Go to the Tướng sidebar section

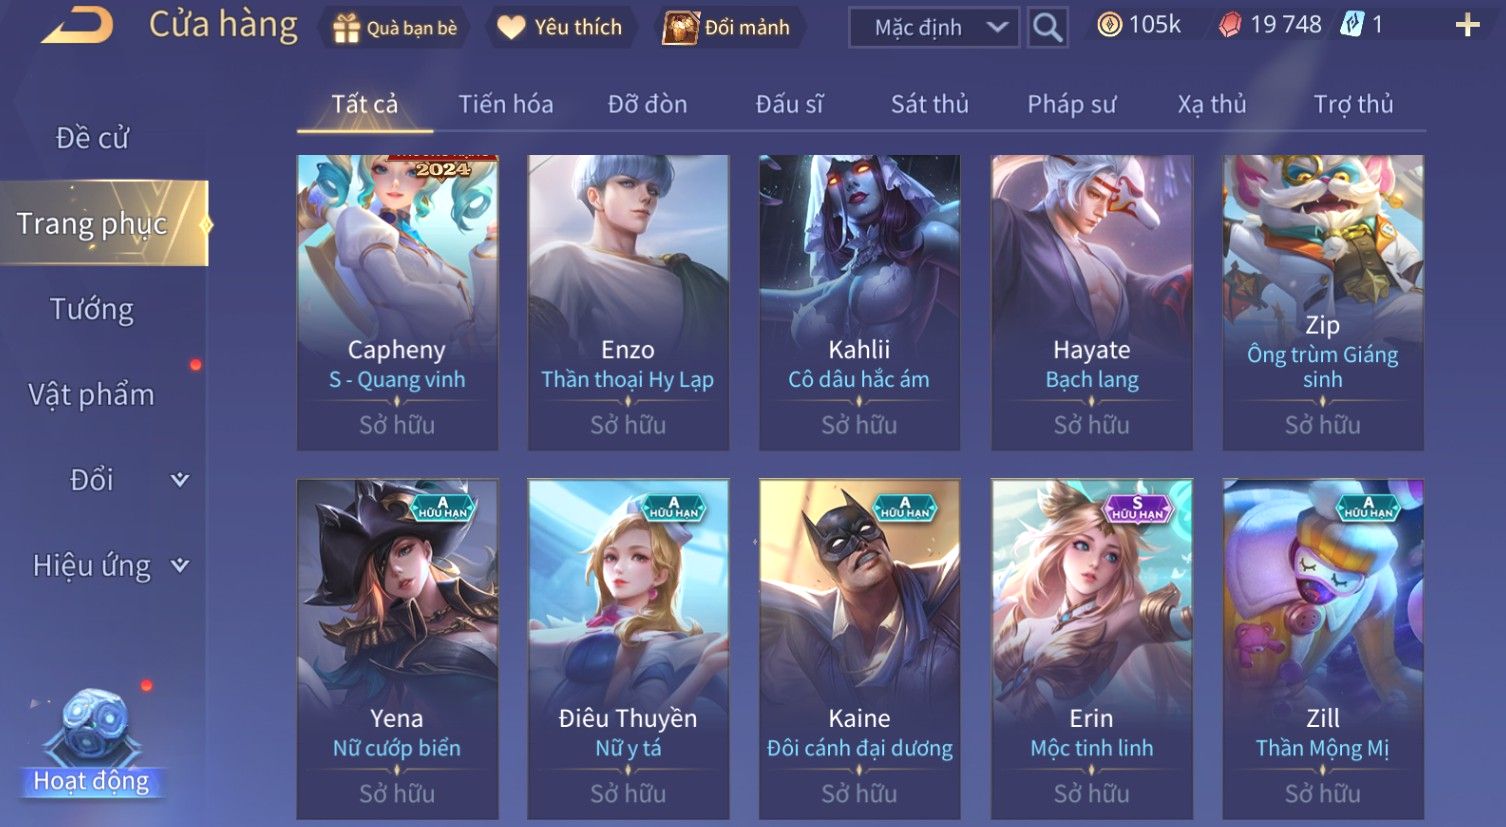click(x=92, y=310)
